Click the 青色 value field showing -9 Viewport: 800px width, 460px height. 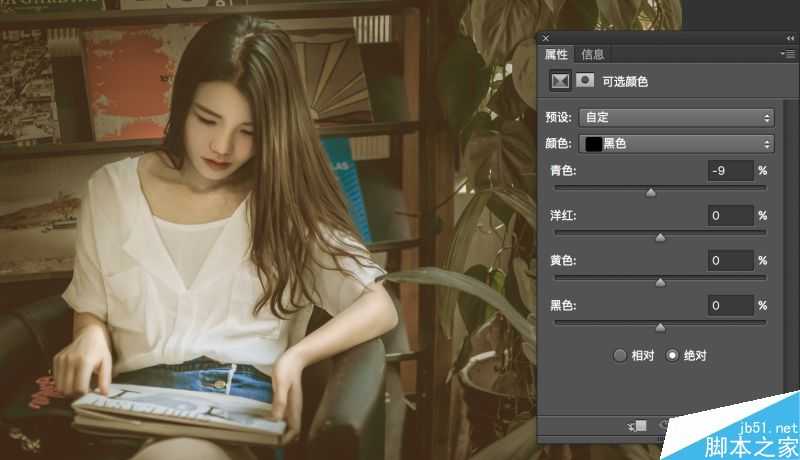pos(729,171)
